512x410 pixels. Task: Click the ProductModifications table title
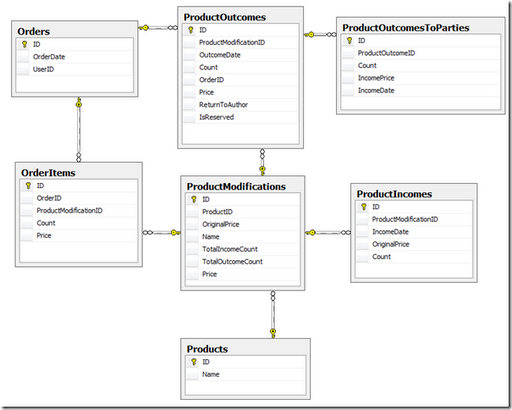[x=236, y=186]
